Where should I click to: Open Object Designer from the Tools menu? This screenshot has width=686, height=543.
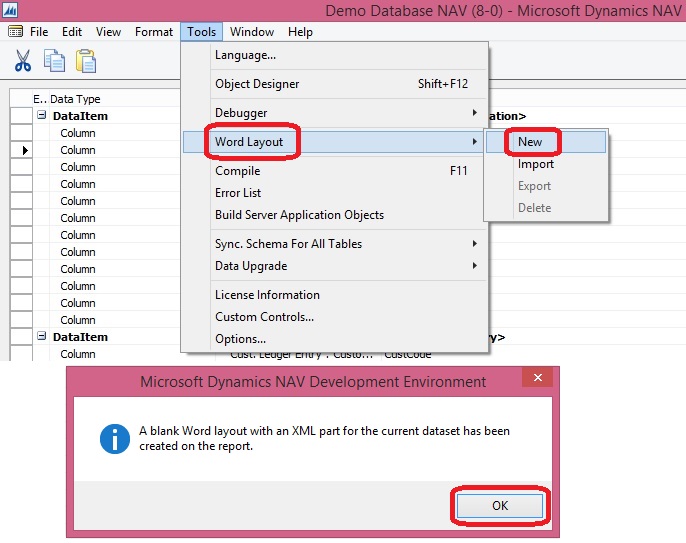(x=257, y=84)
